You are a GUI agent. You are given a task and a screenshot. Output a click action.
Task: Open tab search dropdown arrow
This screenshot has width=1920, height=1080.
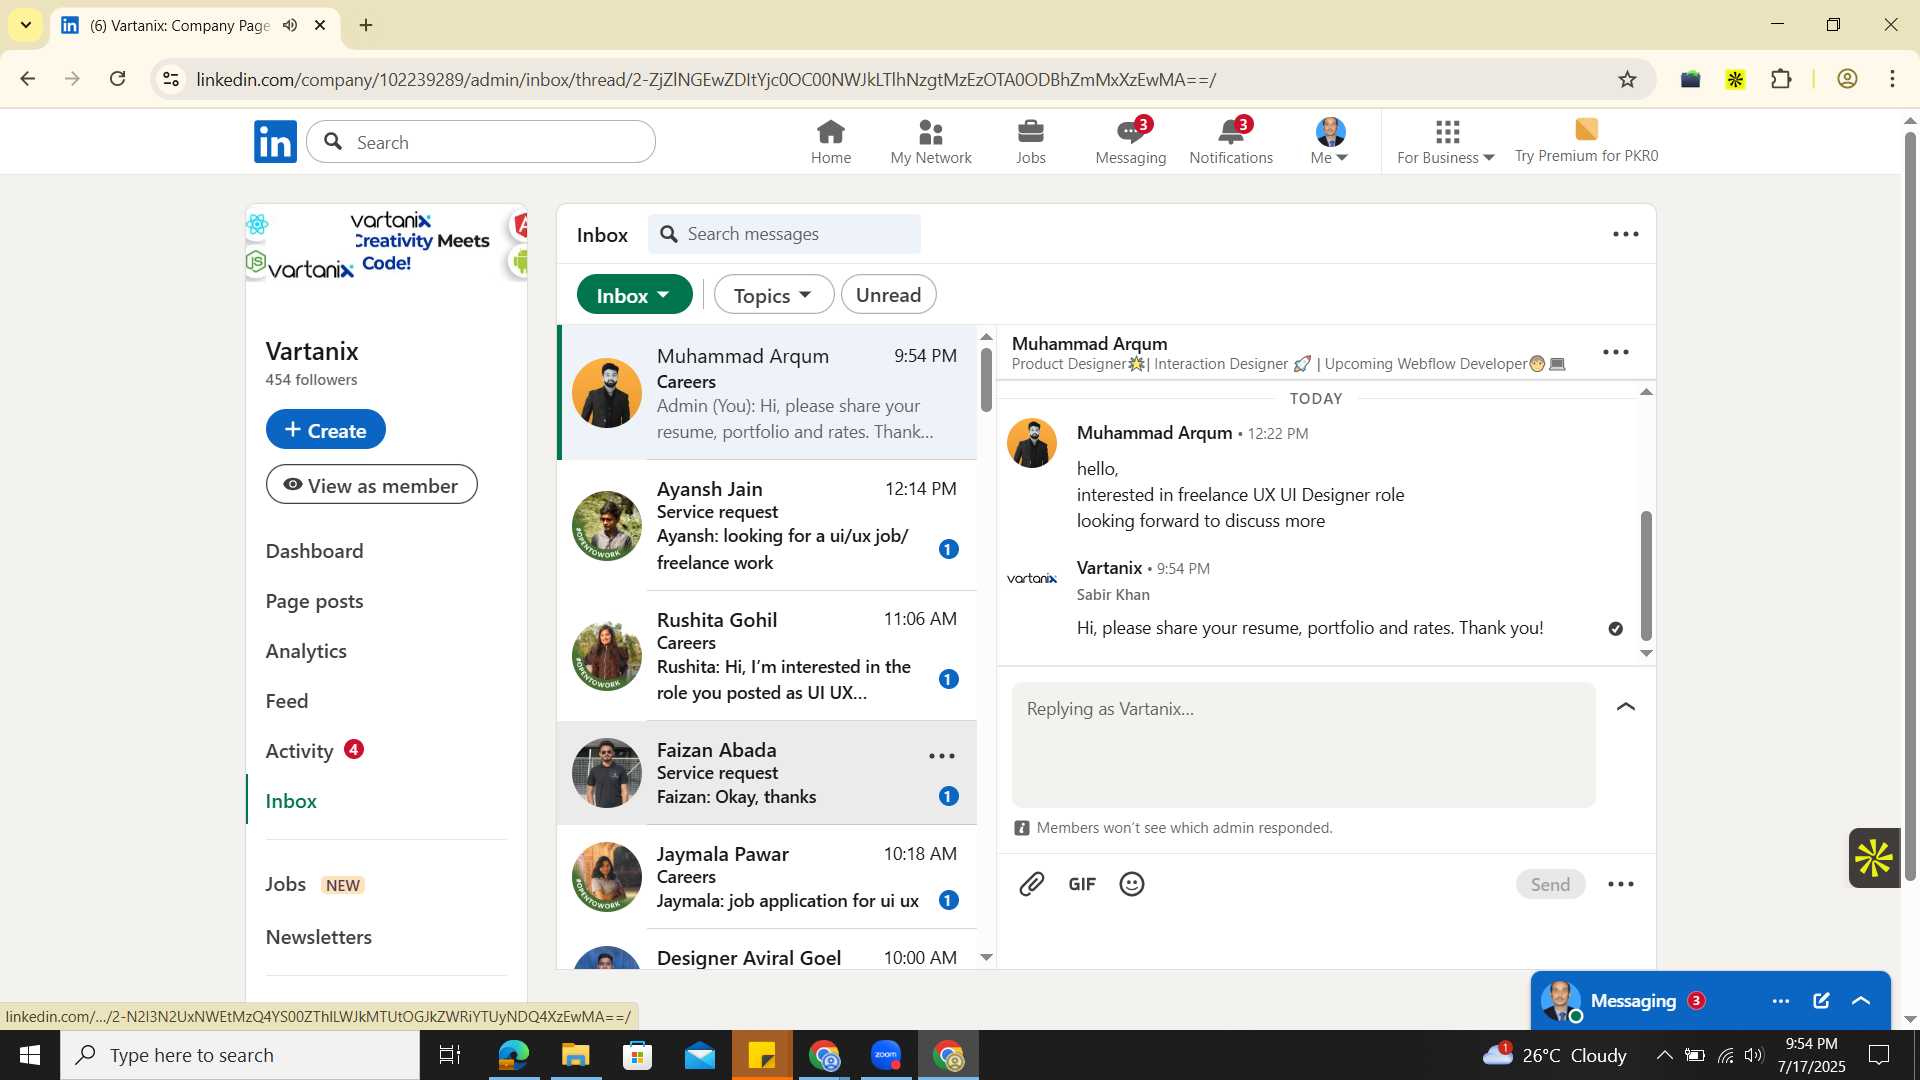click(25, 25)
